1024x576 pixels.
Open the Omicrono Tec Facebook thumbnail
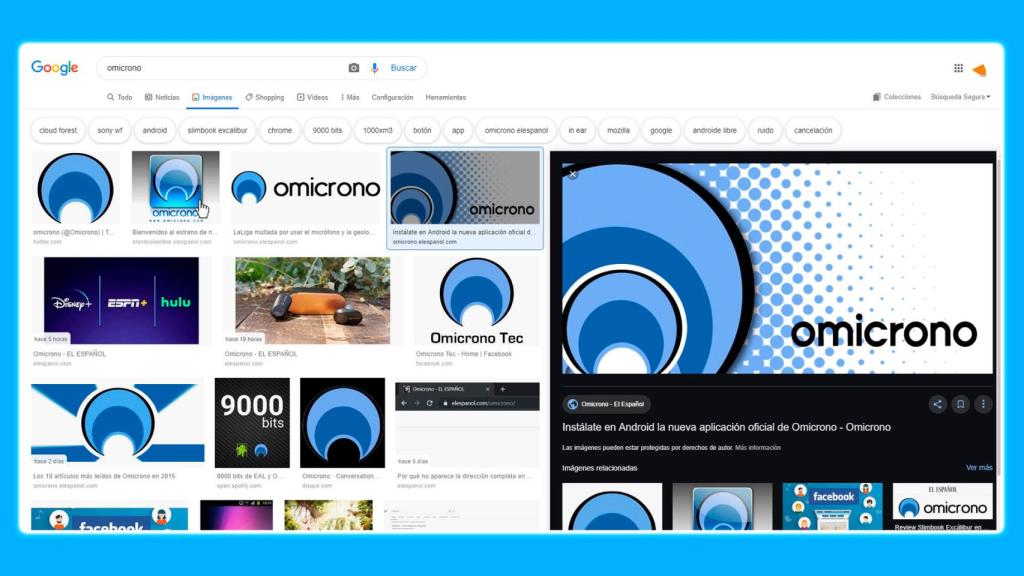(x=477, y=301)
